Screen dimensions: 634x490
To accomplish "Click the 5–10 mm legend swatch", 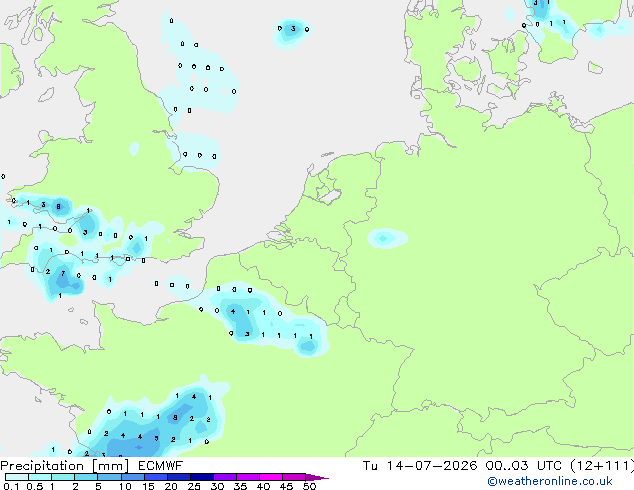I will 109,477.
